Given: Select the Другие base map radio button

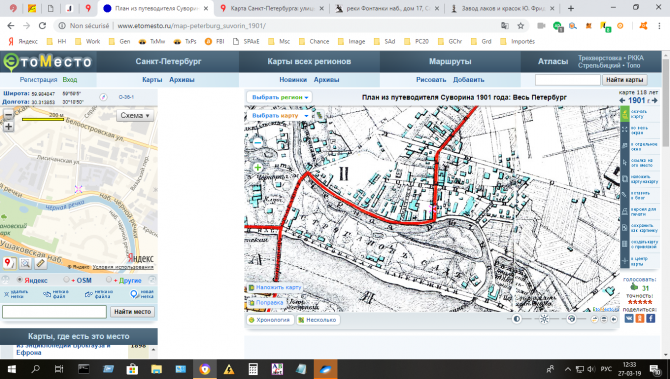Looking at the screenshot, I should [109, 280].
